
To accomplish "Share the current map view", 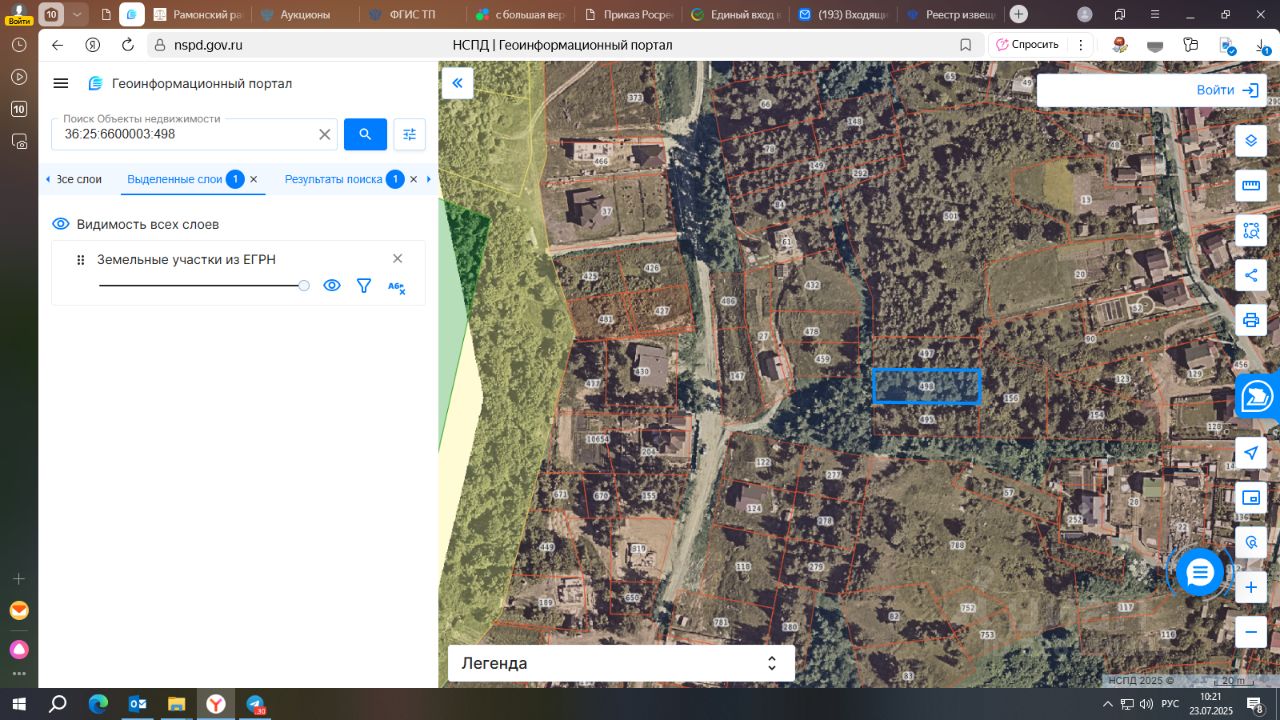I will [x=1251, y=275].
